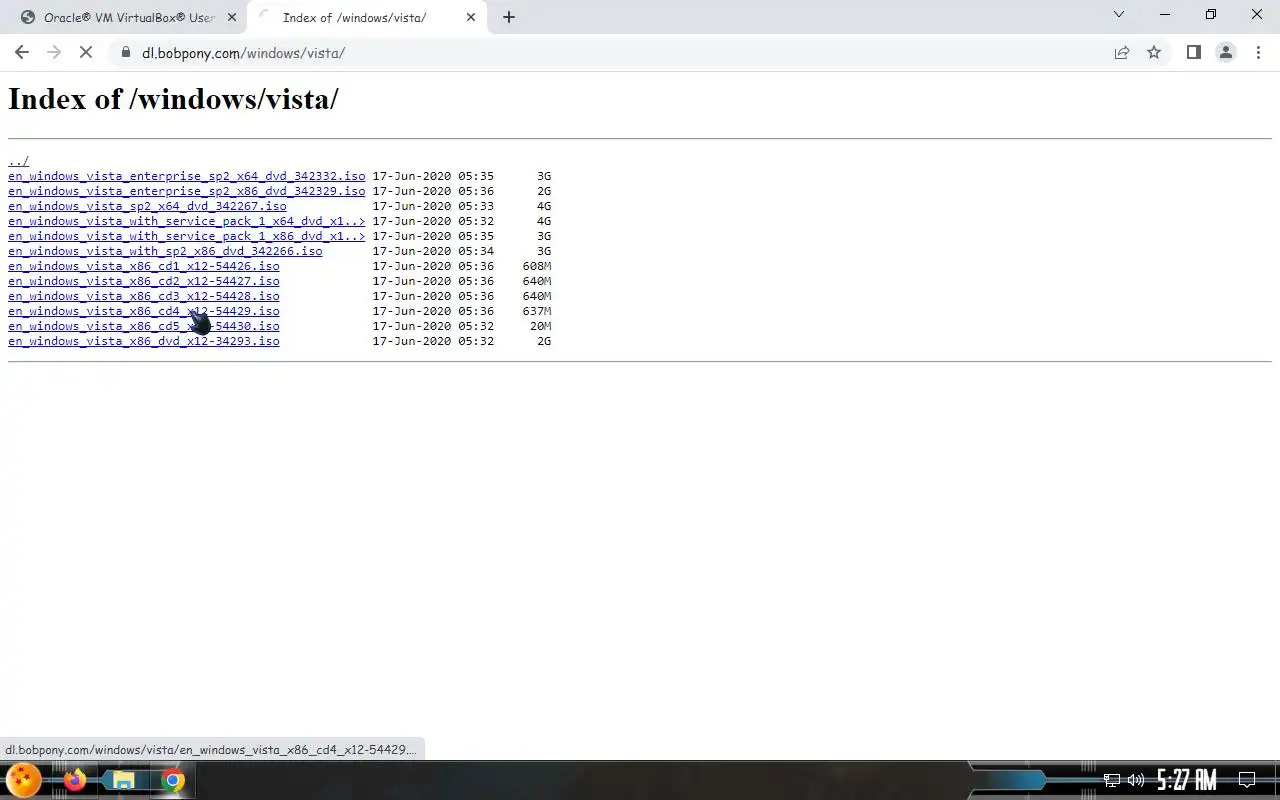Viewport: 1280px width, 800px height.
Task: Download en_windows_vista_x86_dvd_x12-34293.iso
Action: [x=144, y=341]
